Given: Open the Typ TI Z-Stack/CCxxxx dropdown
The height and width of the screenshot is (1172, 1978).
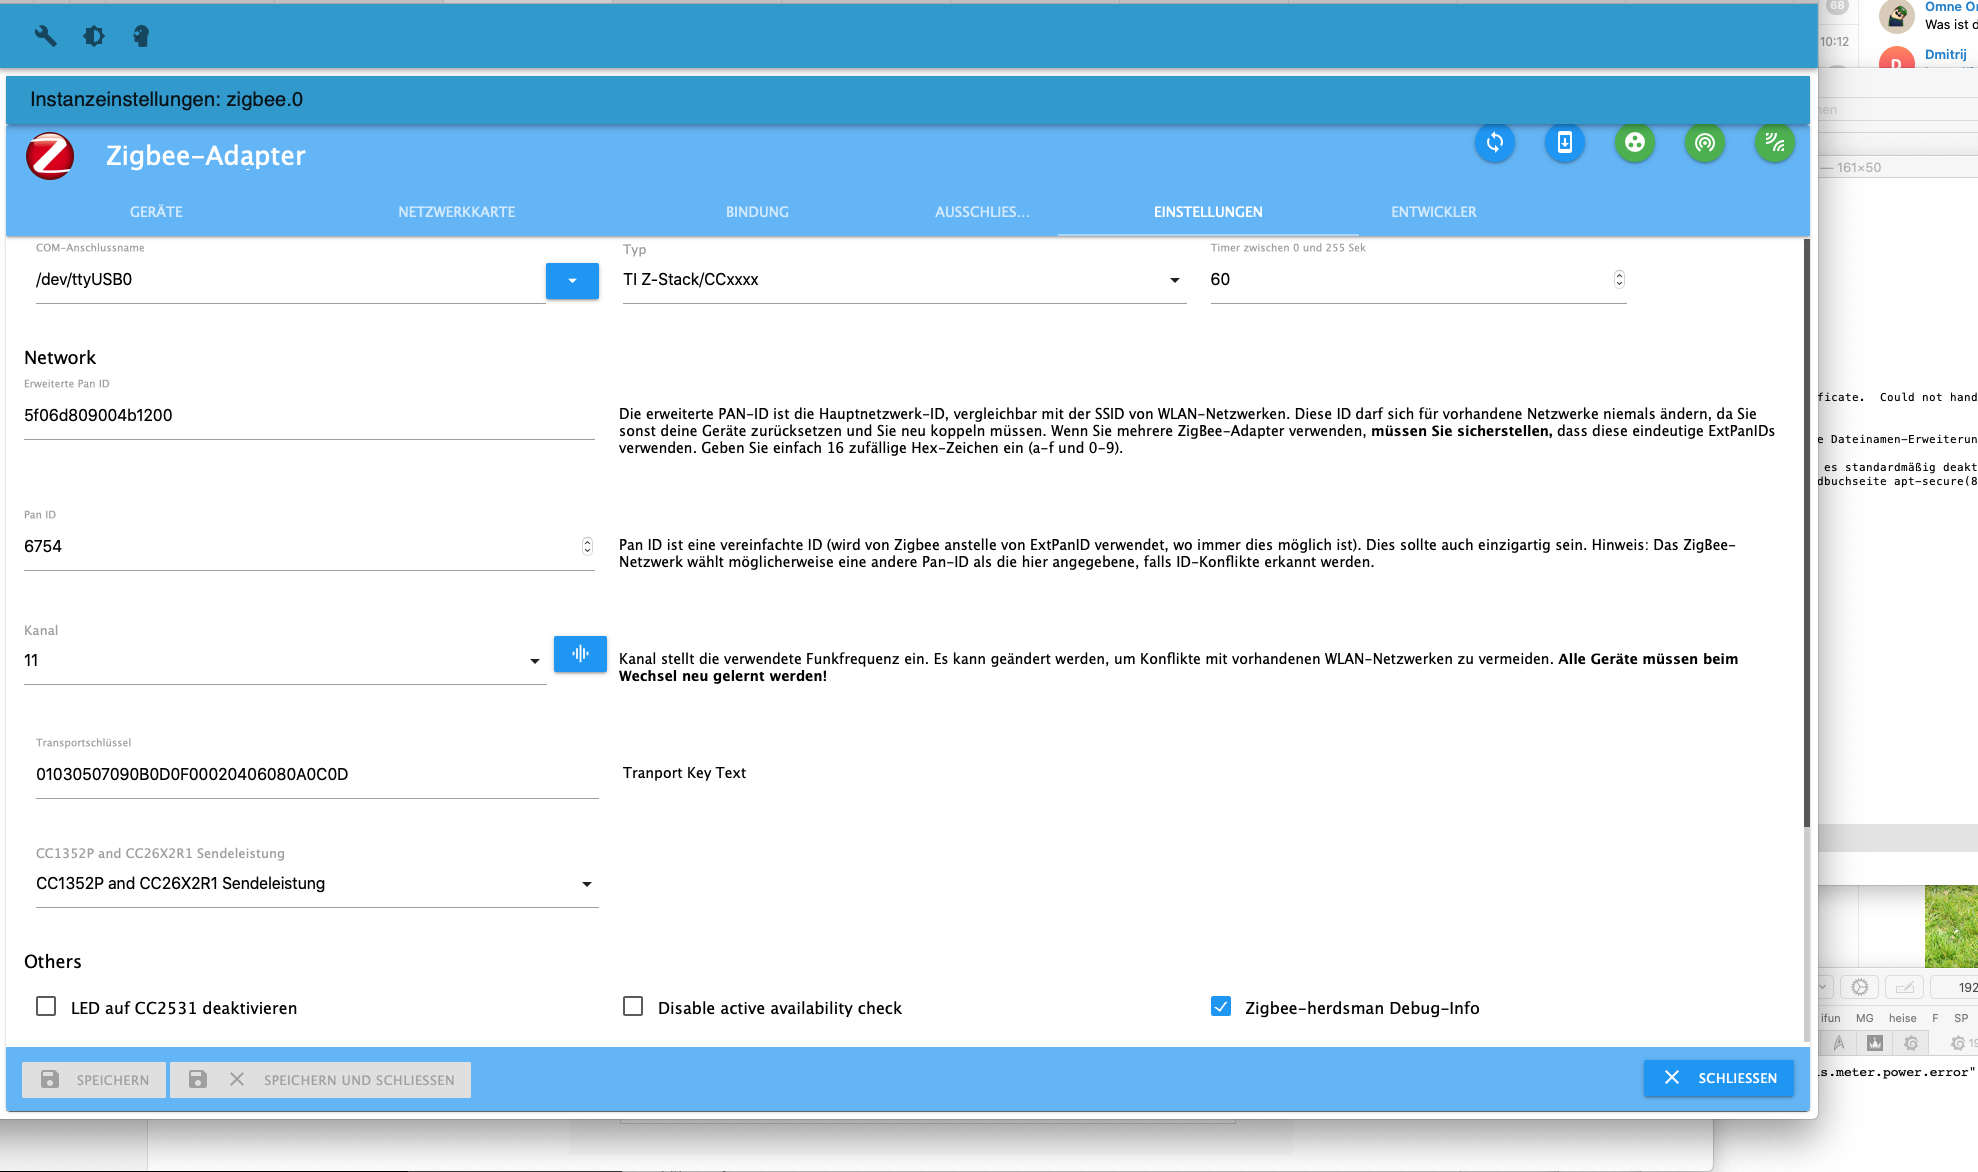Looking at the screenshot, I should coord(904,280).
